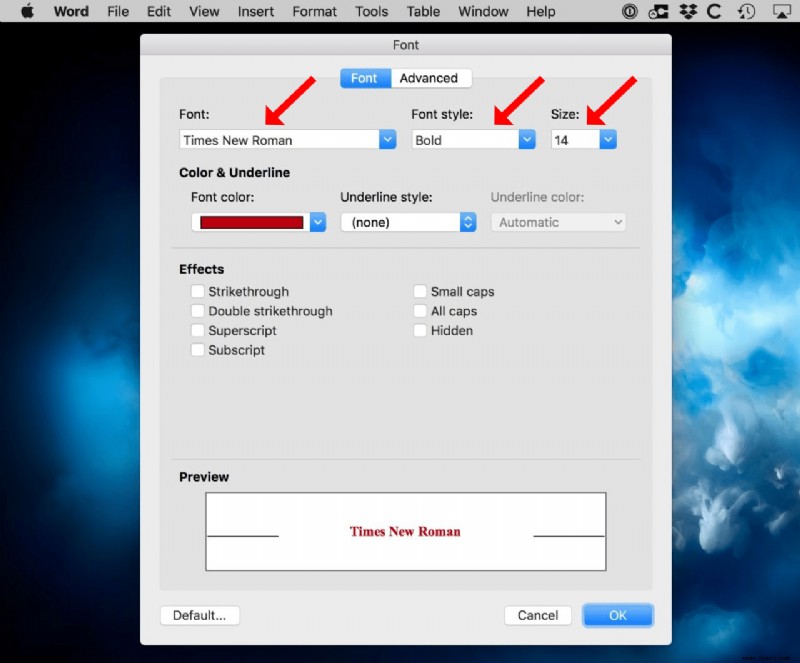Click the Cancel button
The width and height of the screenshot is (800, 663).
click(x=538, y=615)
